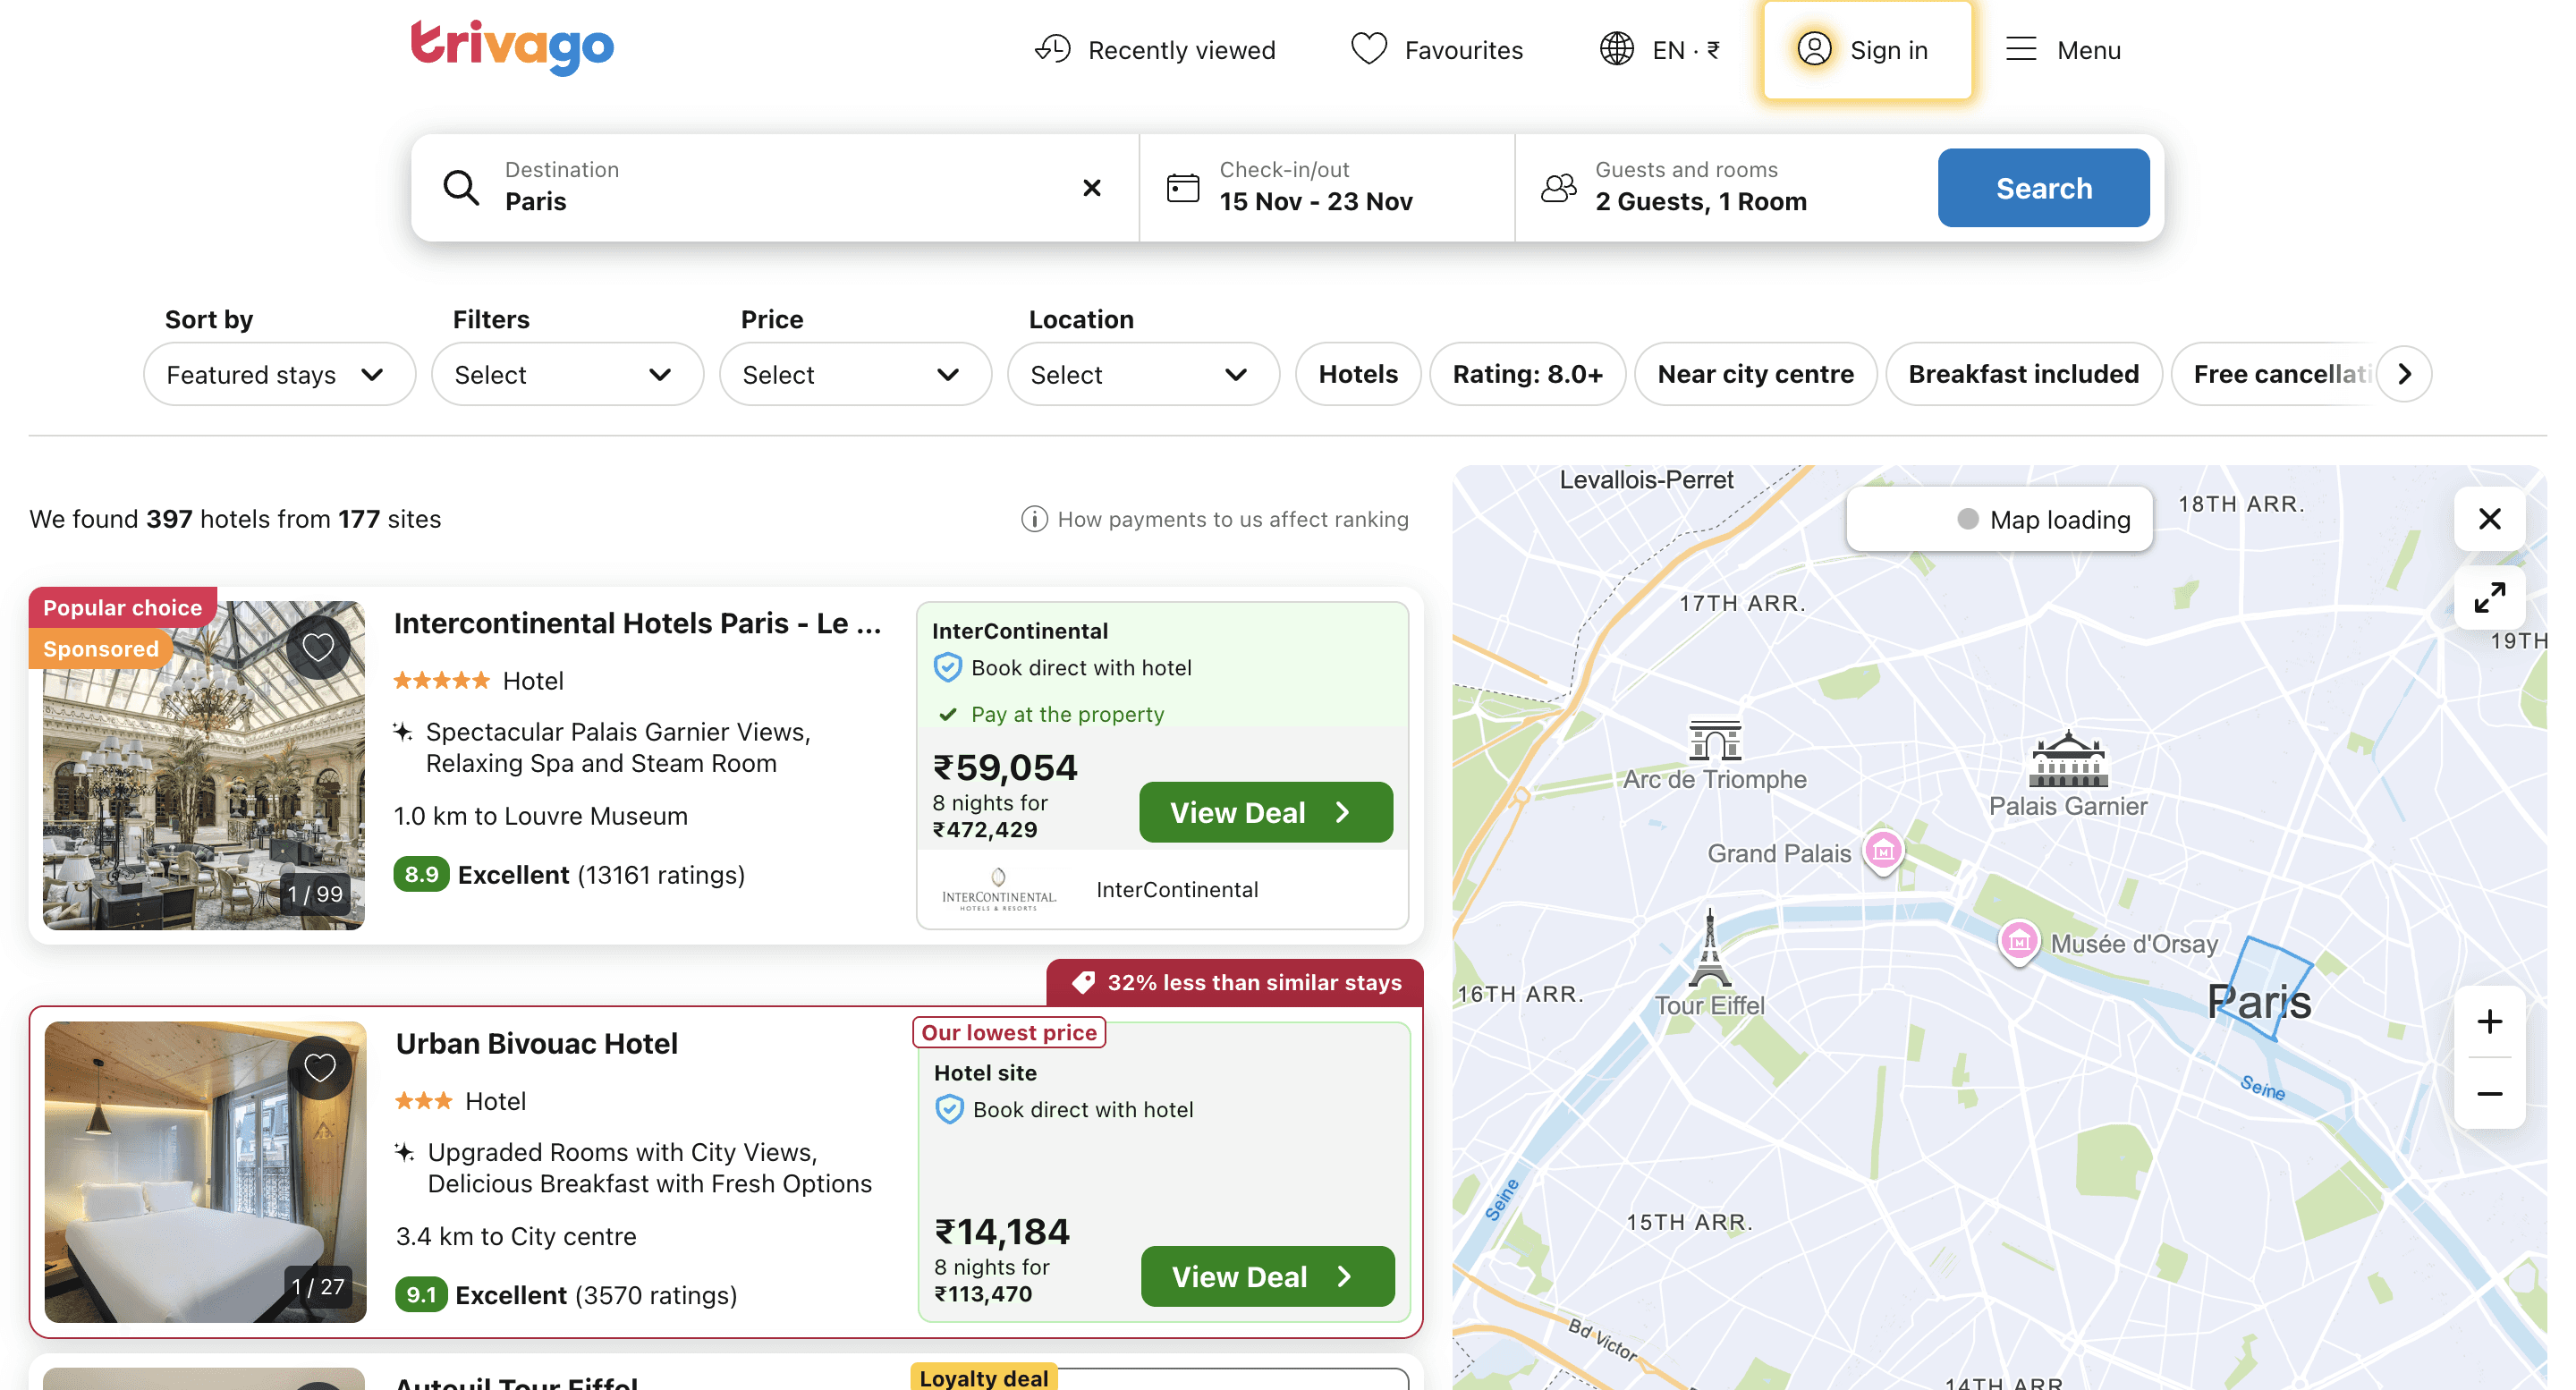Expand the map to fullscreen
The height and width of the screenshot is (1390, 2576).
click(x=2489, y=598)
